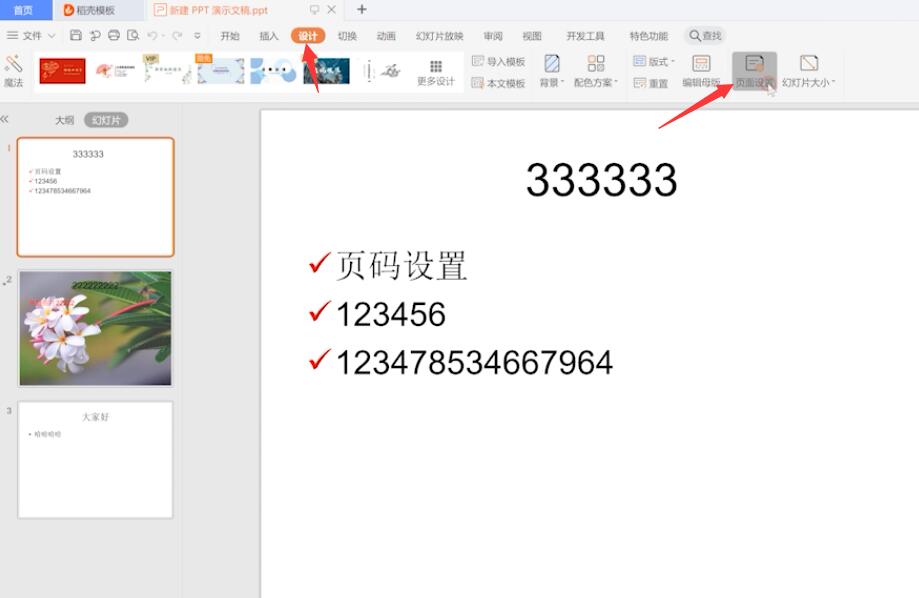This screenshot has height=598, width=919.
Task: Expand the 版式 layout dropdown
Action: (x=654, y=61)
